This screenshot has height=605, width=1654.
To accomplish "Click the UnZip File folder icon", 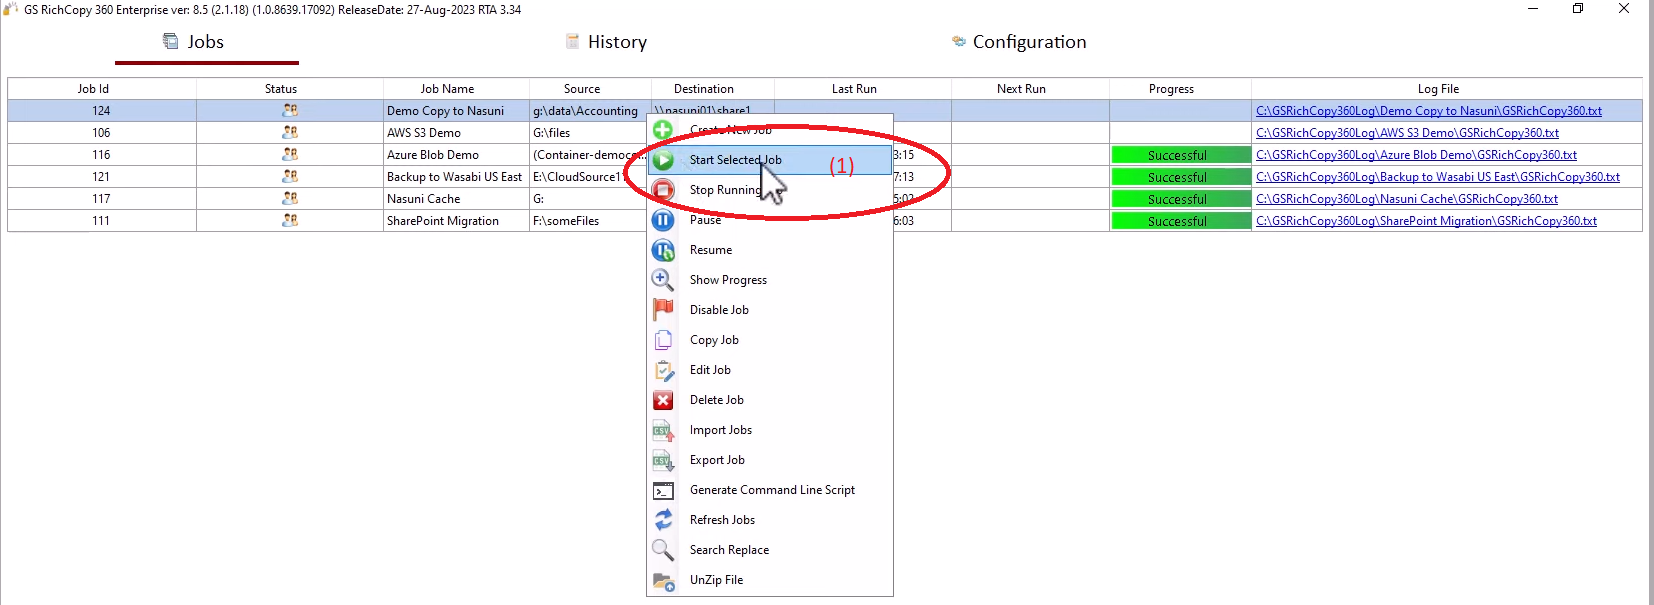I will [x=663, y=581].
